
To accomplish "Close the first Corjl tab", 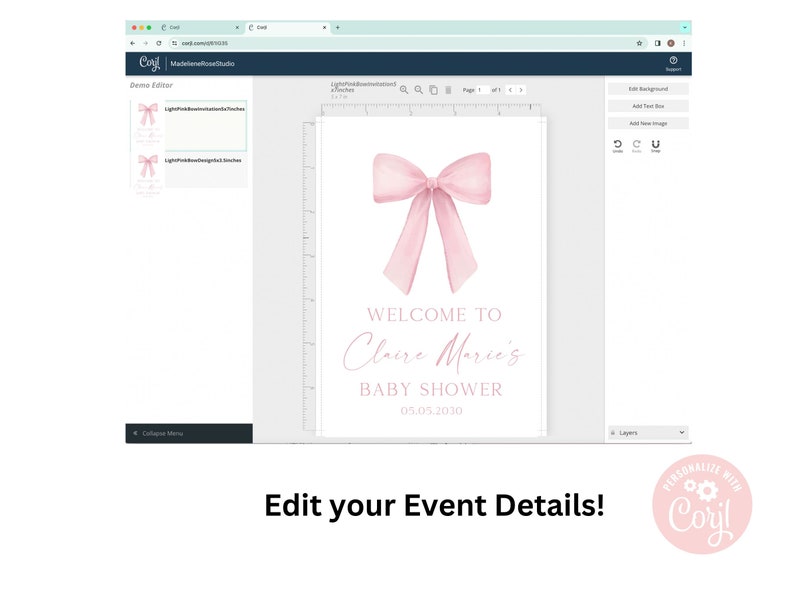I will (x=237, y=27).
